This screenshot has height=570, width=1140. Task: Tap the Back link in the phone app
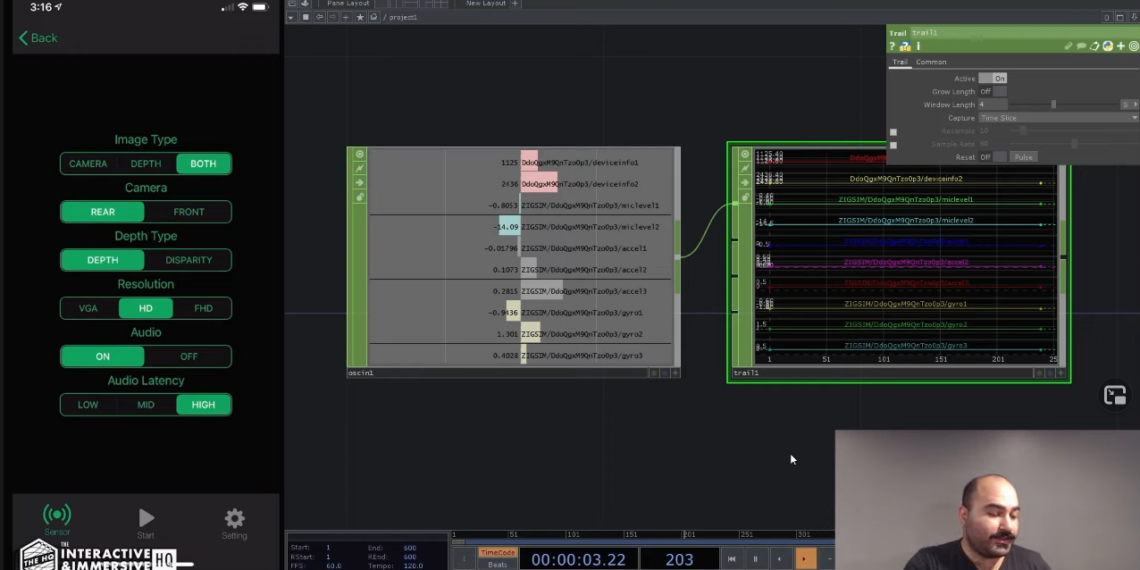38,38
